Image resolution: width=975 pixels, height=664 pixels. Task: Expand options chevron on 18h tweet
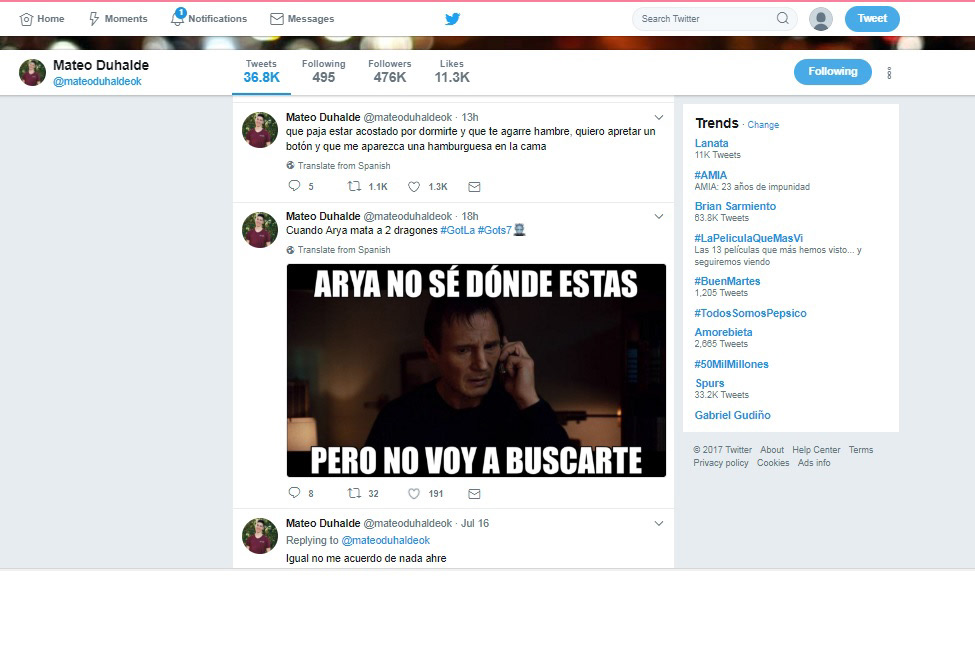(x=658, y=216)
